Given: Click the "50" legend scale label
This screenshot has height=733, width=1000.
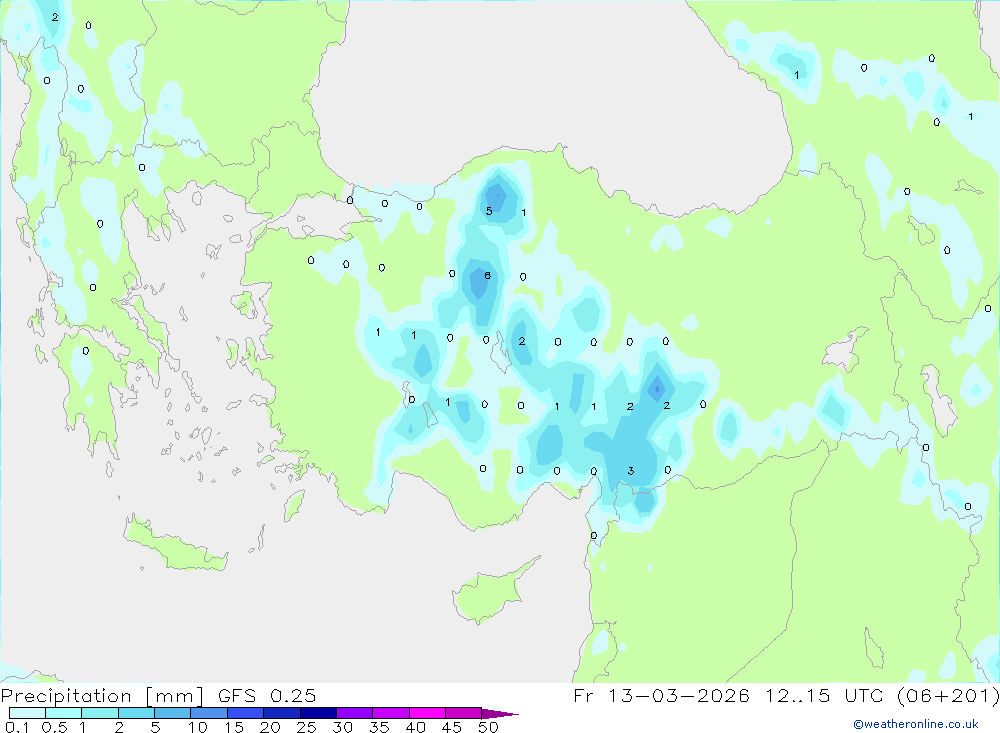Looking at the screenshot, I should click(x=488, y=727).
